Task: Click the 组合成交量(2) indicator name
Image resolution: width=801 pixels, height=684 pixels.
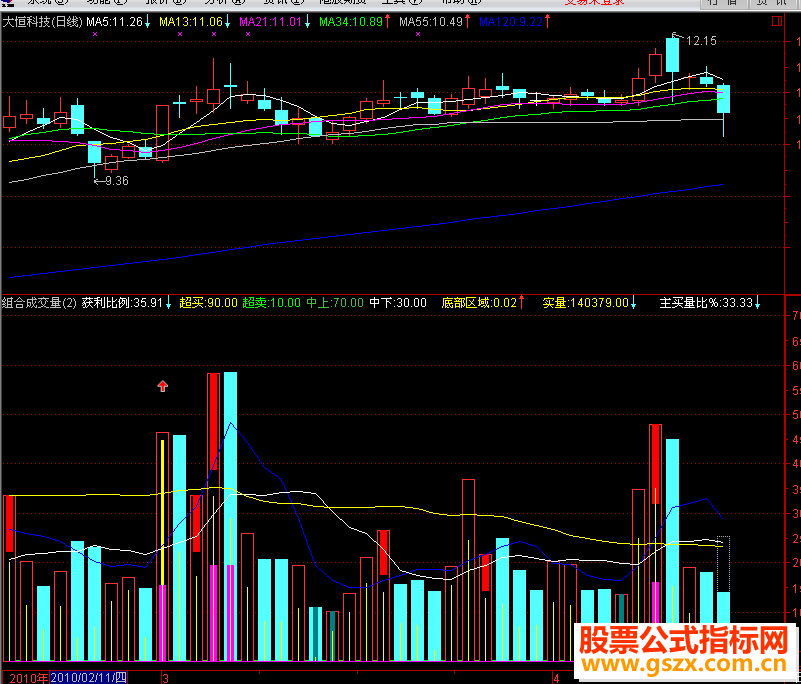Action: (39, 303)
